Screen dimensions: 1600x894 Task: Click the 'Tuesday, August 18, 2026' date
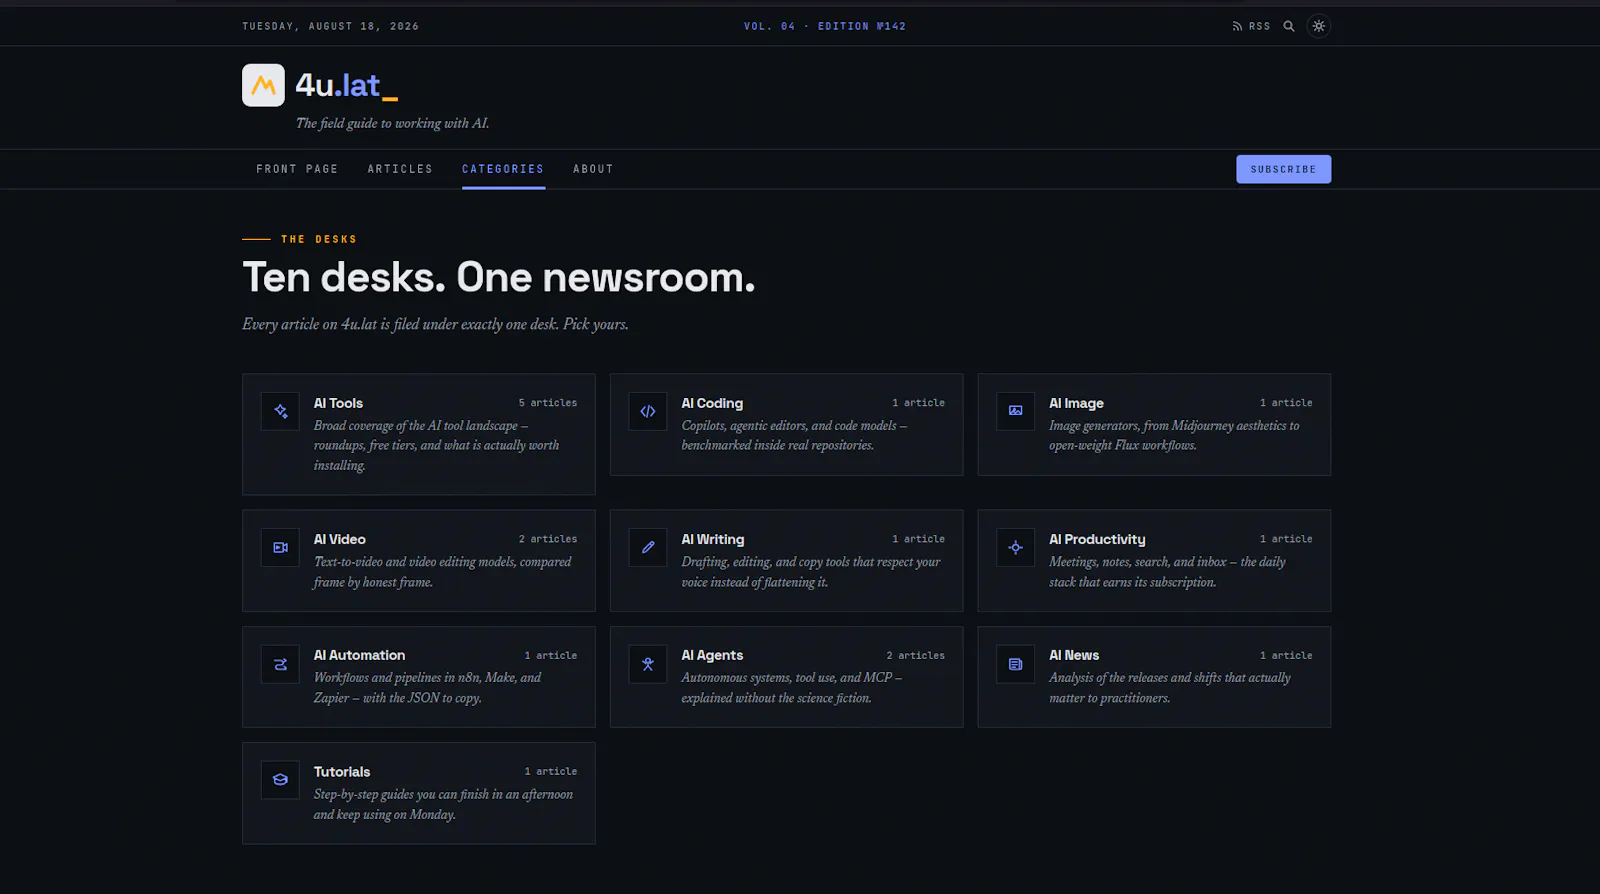pyautogui.click(x=331, y=26)
